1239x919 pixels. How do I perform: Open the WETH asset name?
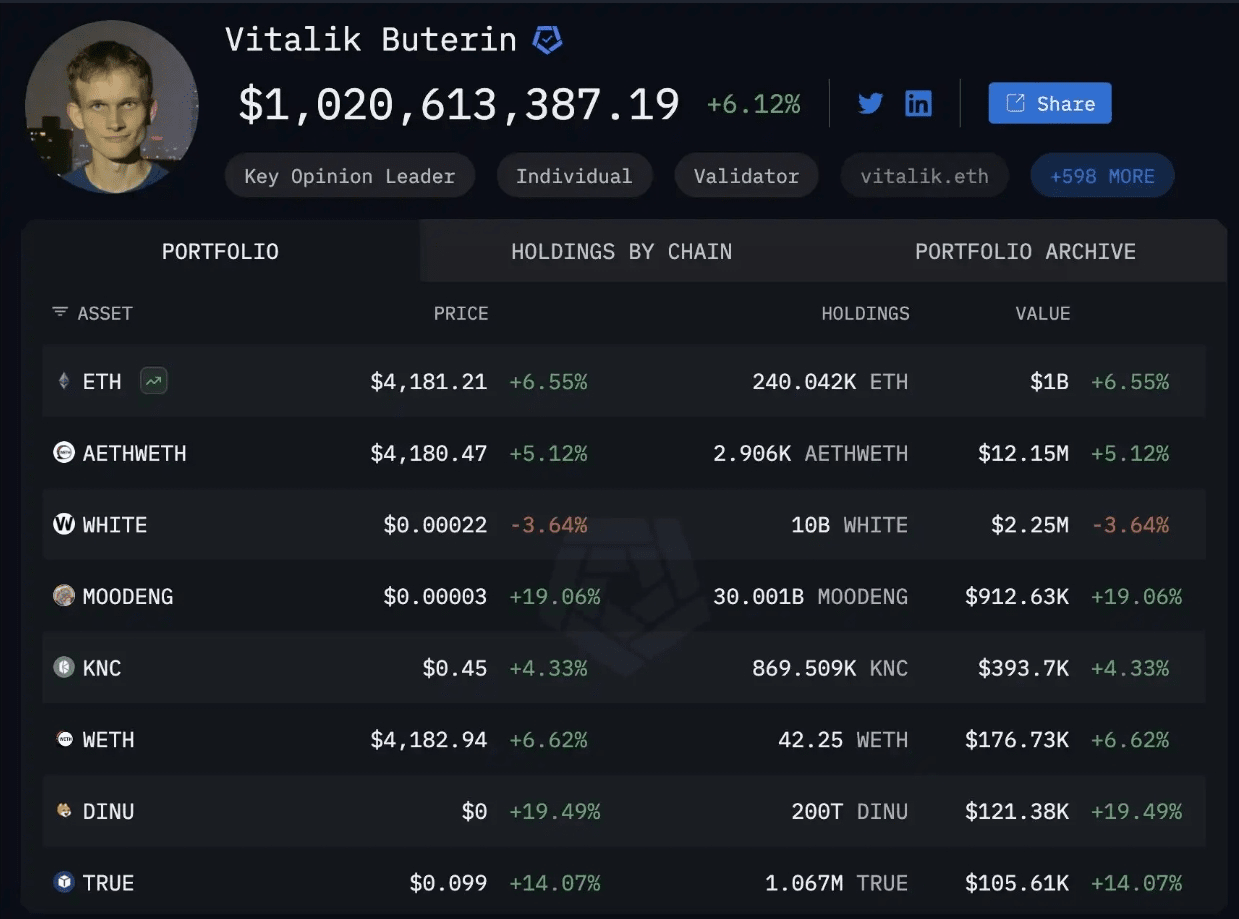(109, 740)
